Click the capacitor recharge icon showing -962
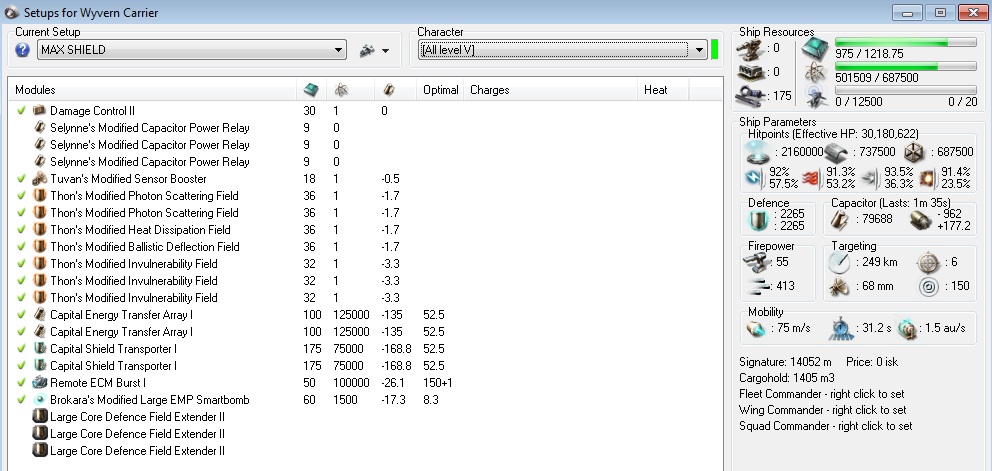992x471 pixels. (x=922, y=220)
